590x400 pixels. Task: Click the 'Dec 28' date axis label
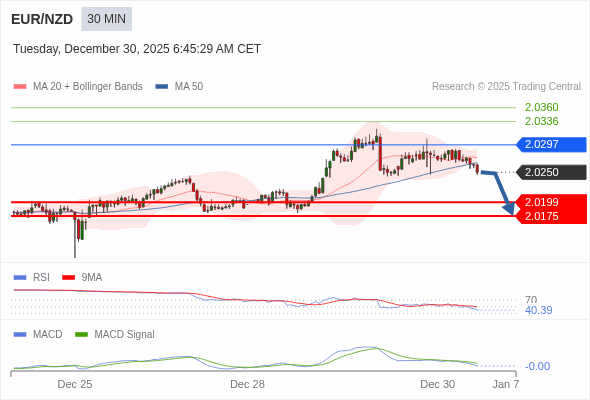[248, 384]
